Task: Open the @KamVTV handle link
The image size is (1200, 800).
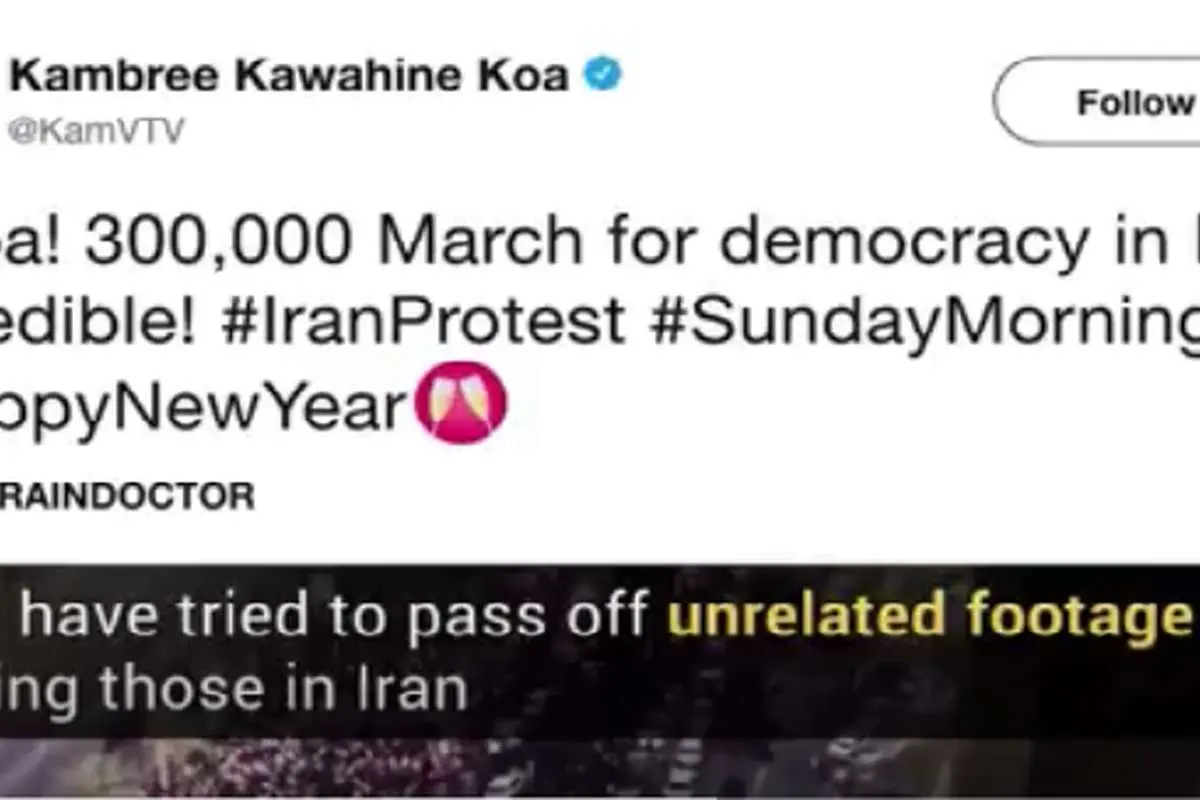Action: pyautogui.click(x=97, y=132)
